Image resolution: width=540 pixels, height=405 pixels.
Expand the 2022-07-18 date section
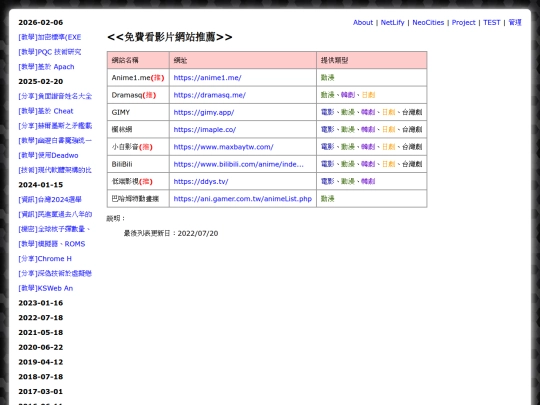pos(41,318)
